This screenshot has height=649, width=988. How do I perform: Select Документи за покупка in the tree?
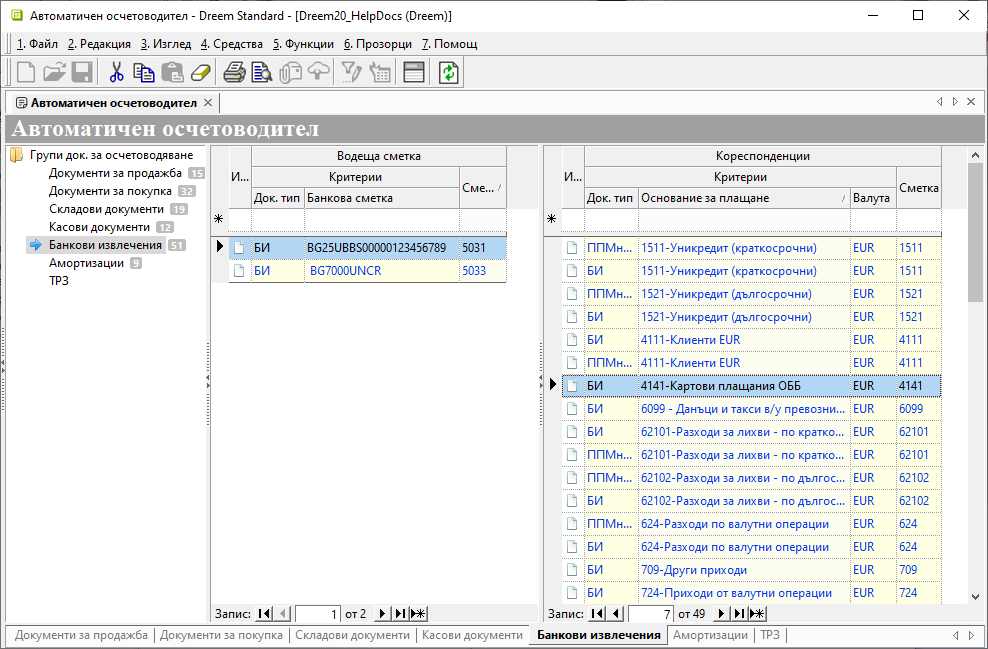[x=110, y=190]
